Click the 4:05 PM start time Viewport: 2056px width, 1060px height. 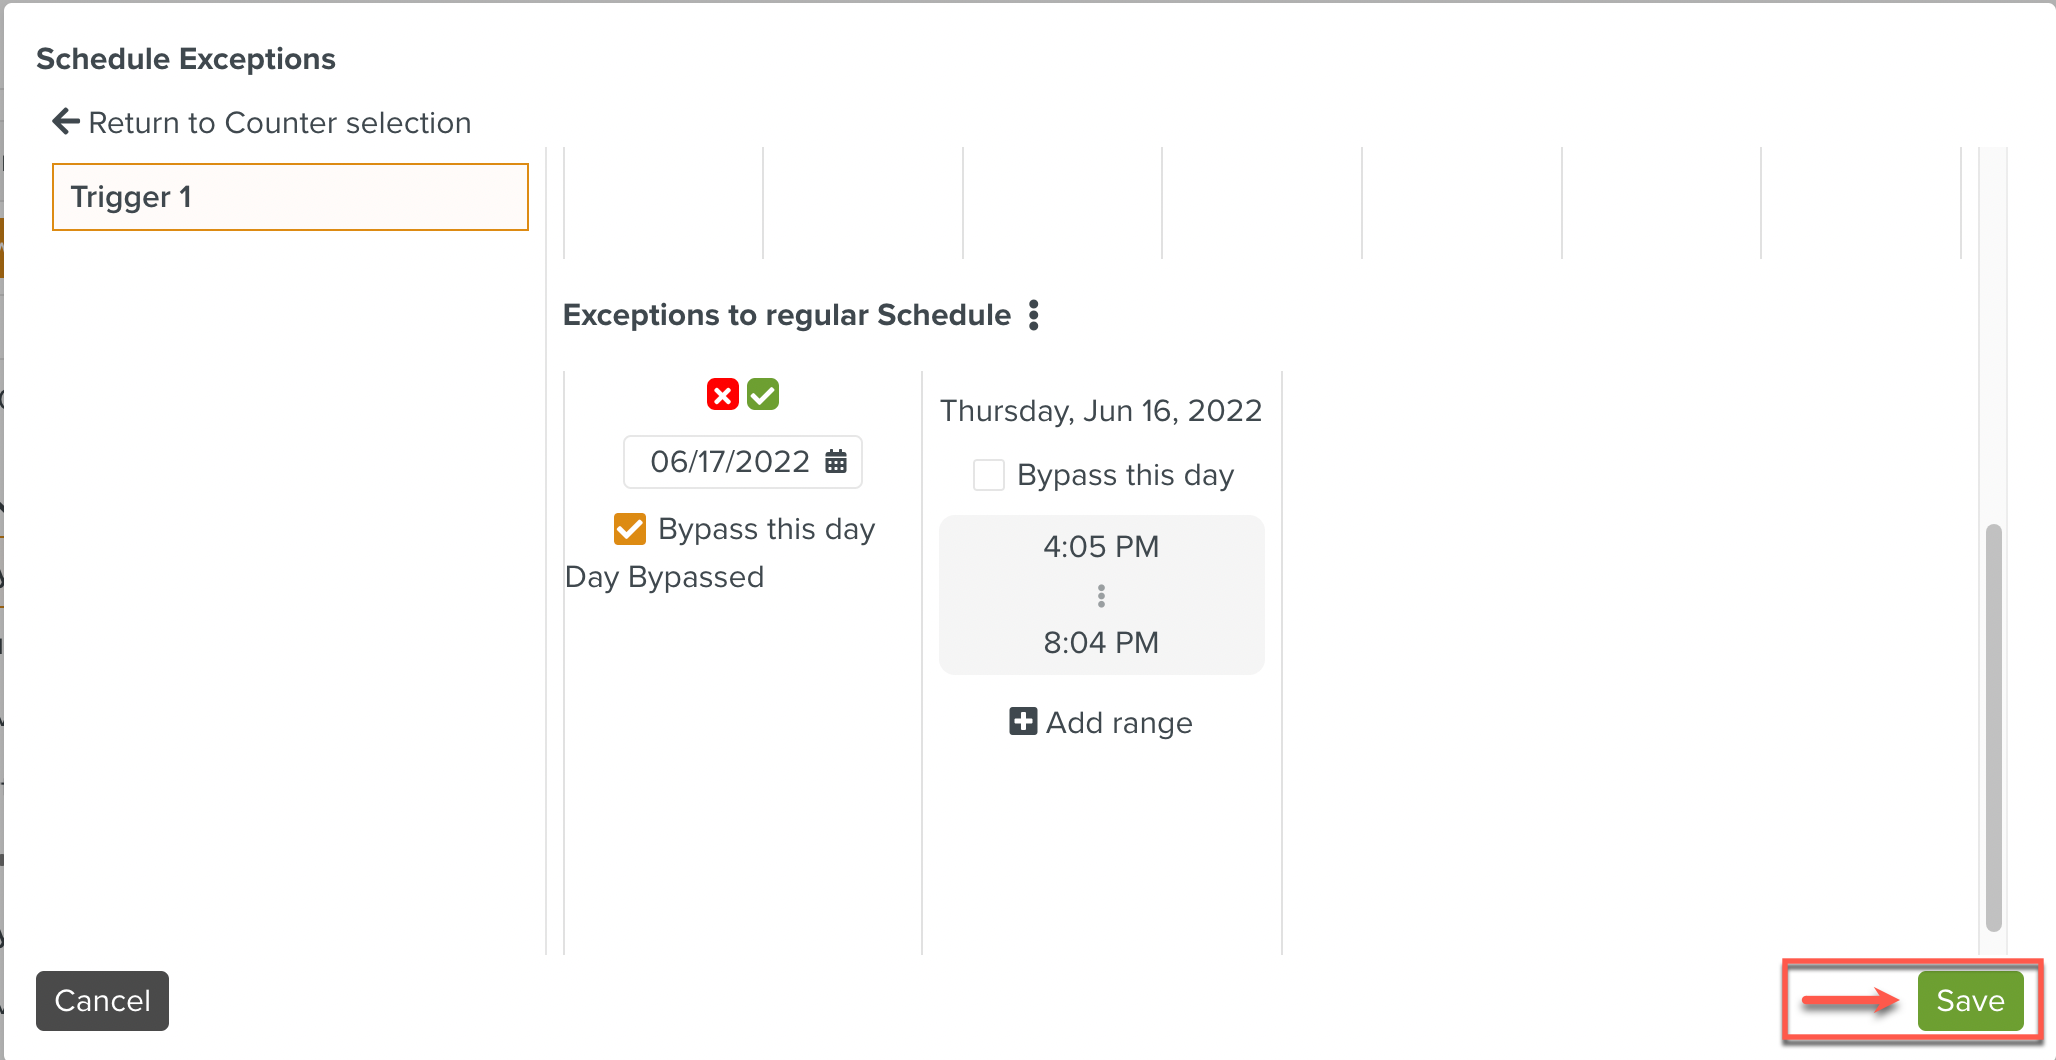coord(1100,546)
